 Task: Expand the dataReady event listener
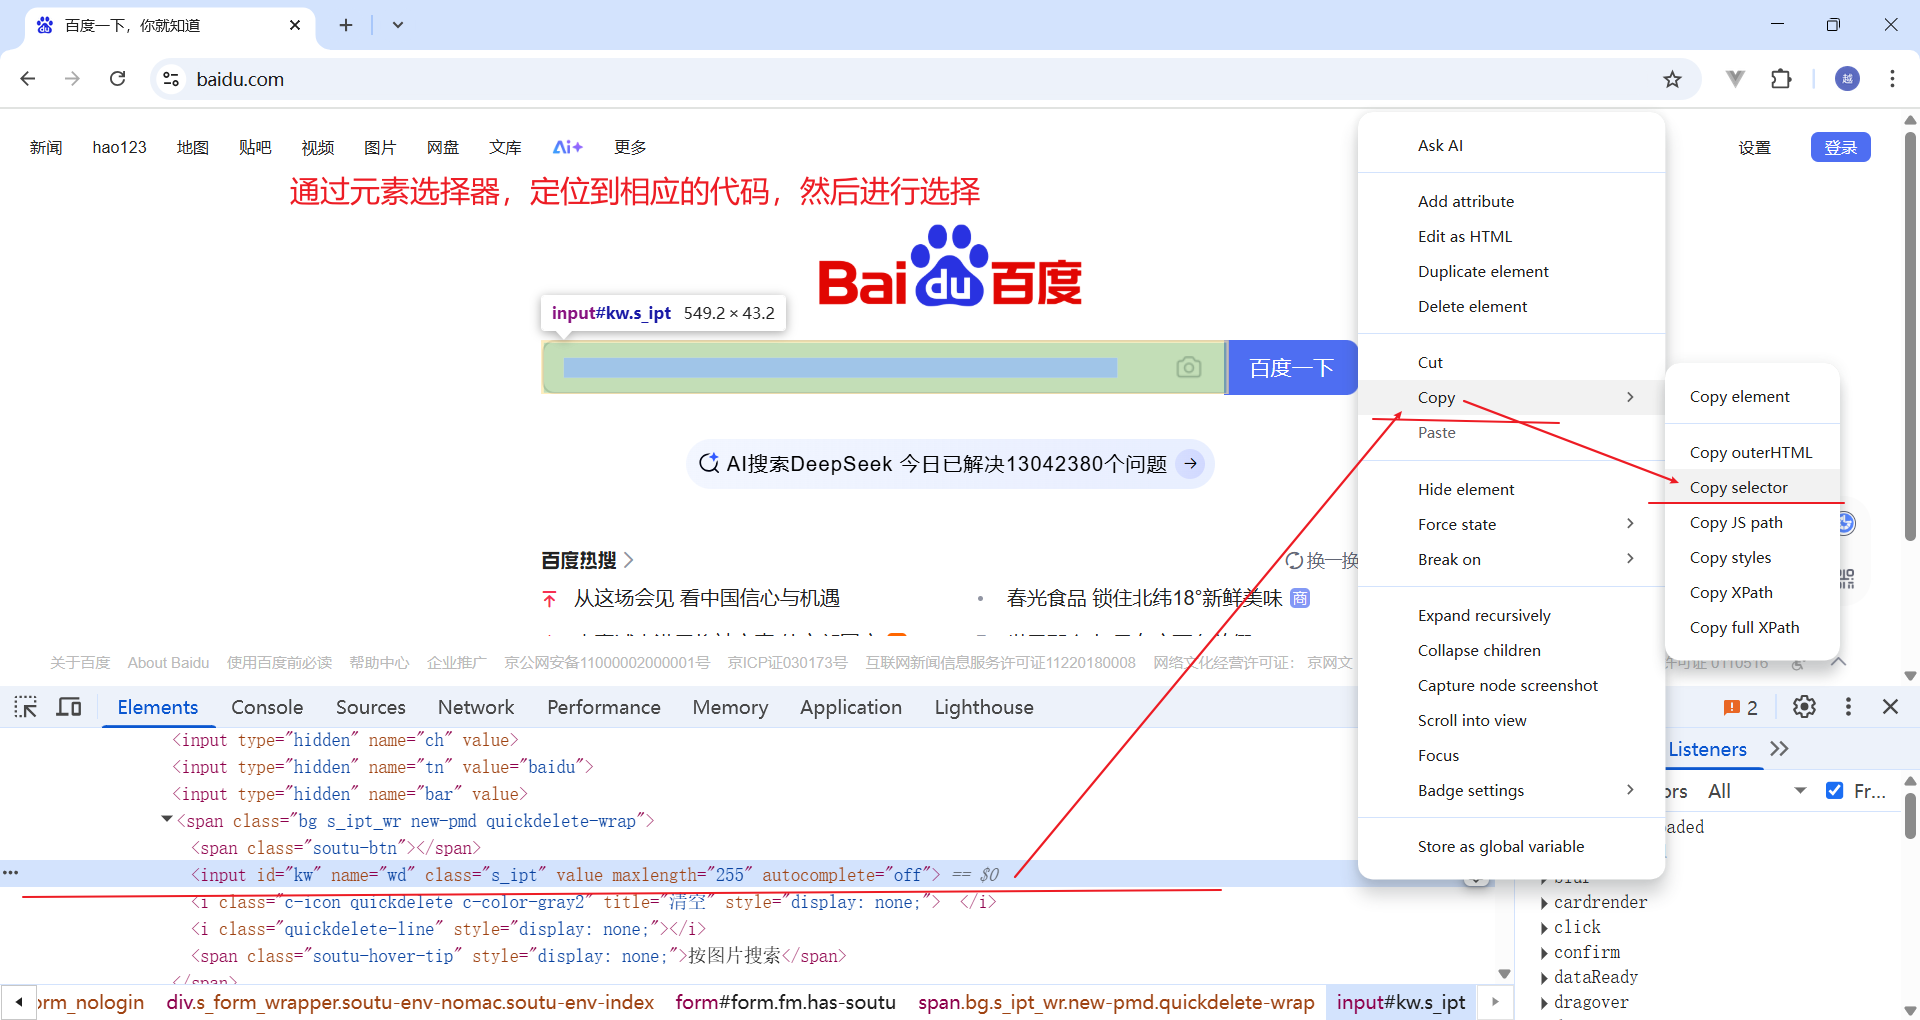click(x=1545, y=978)
